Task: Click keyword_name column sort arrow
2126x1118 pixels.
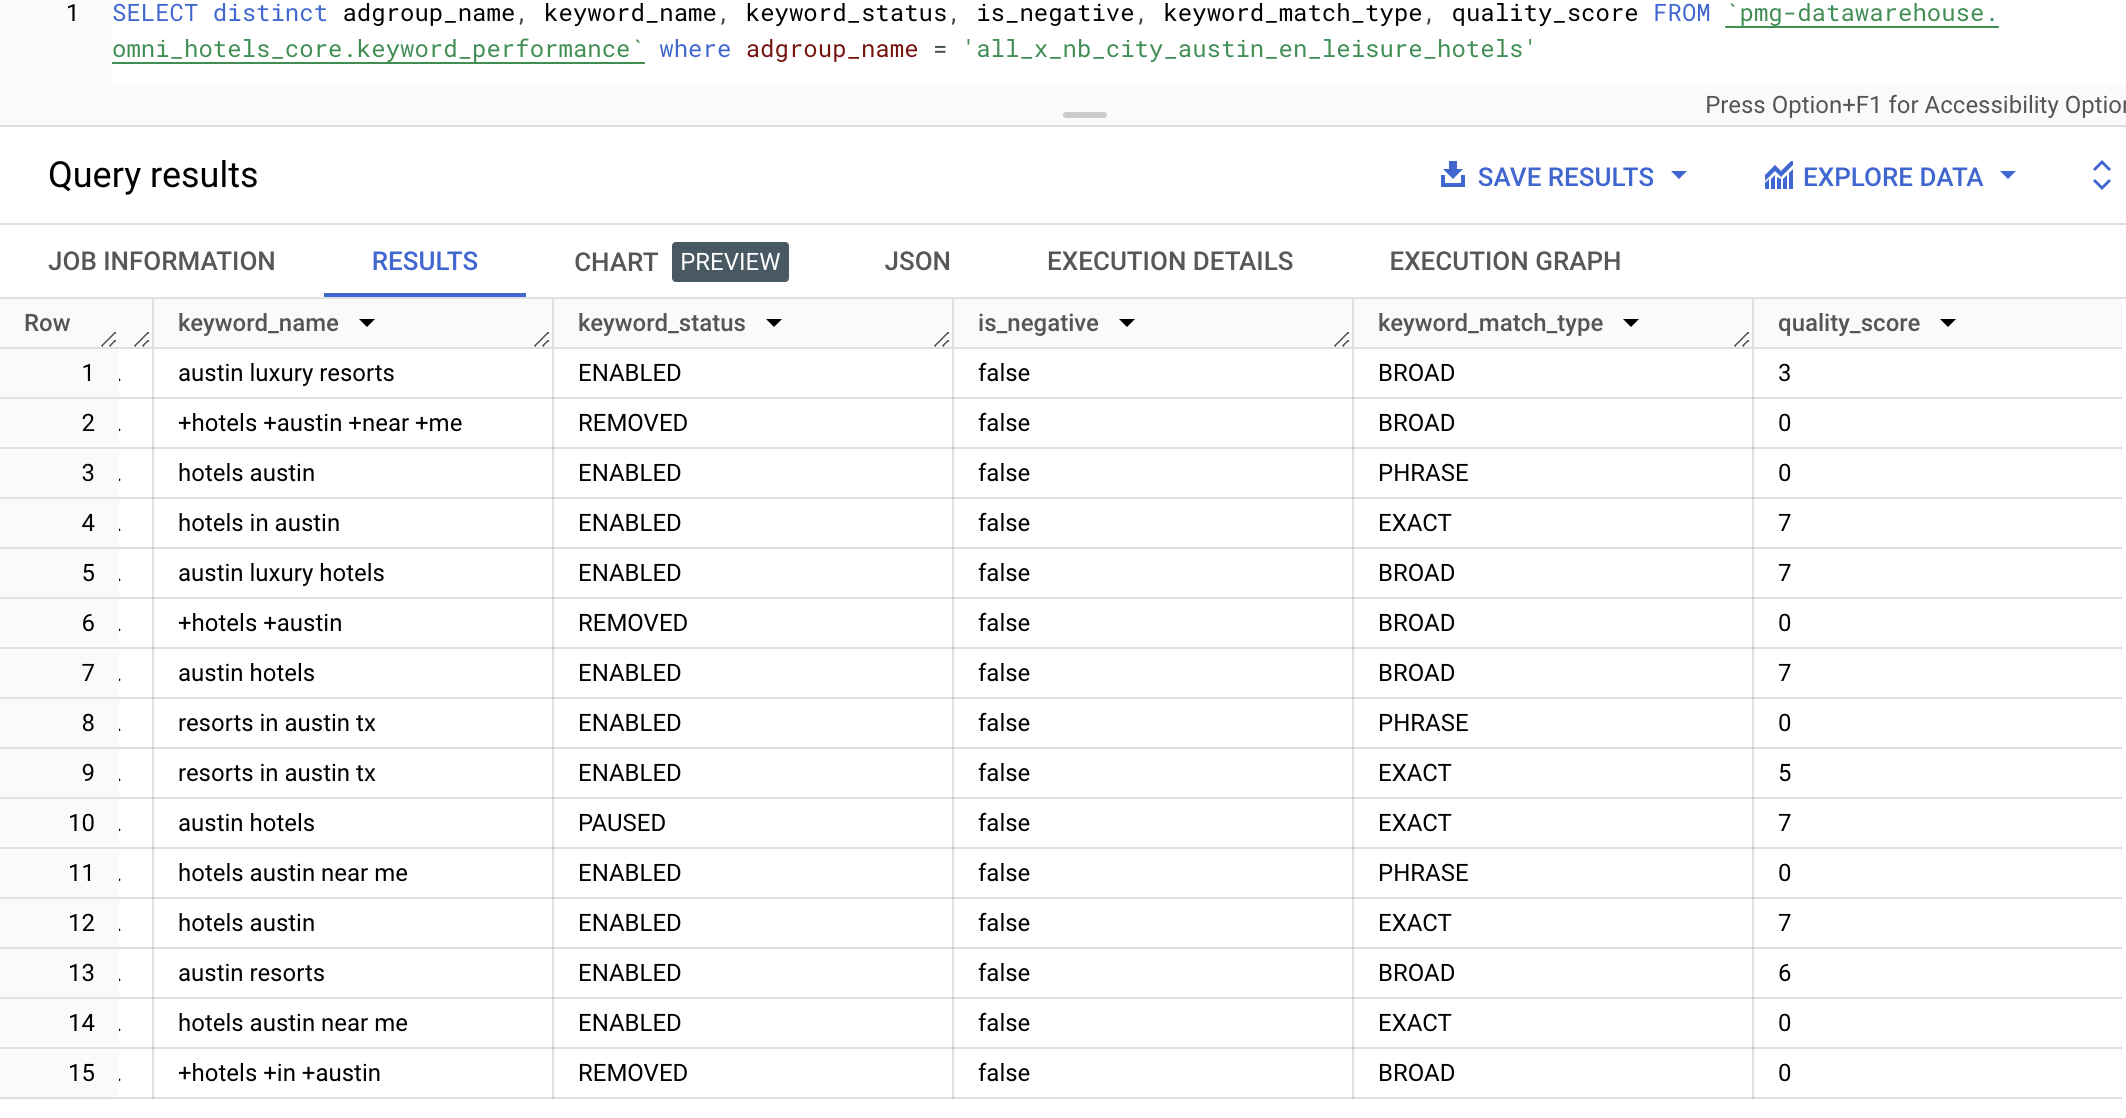Action: (367, 323)
